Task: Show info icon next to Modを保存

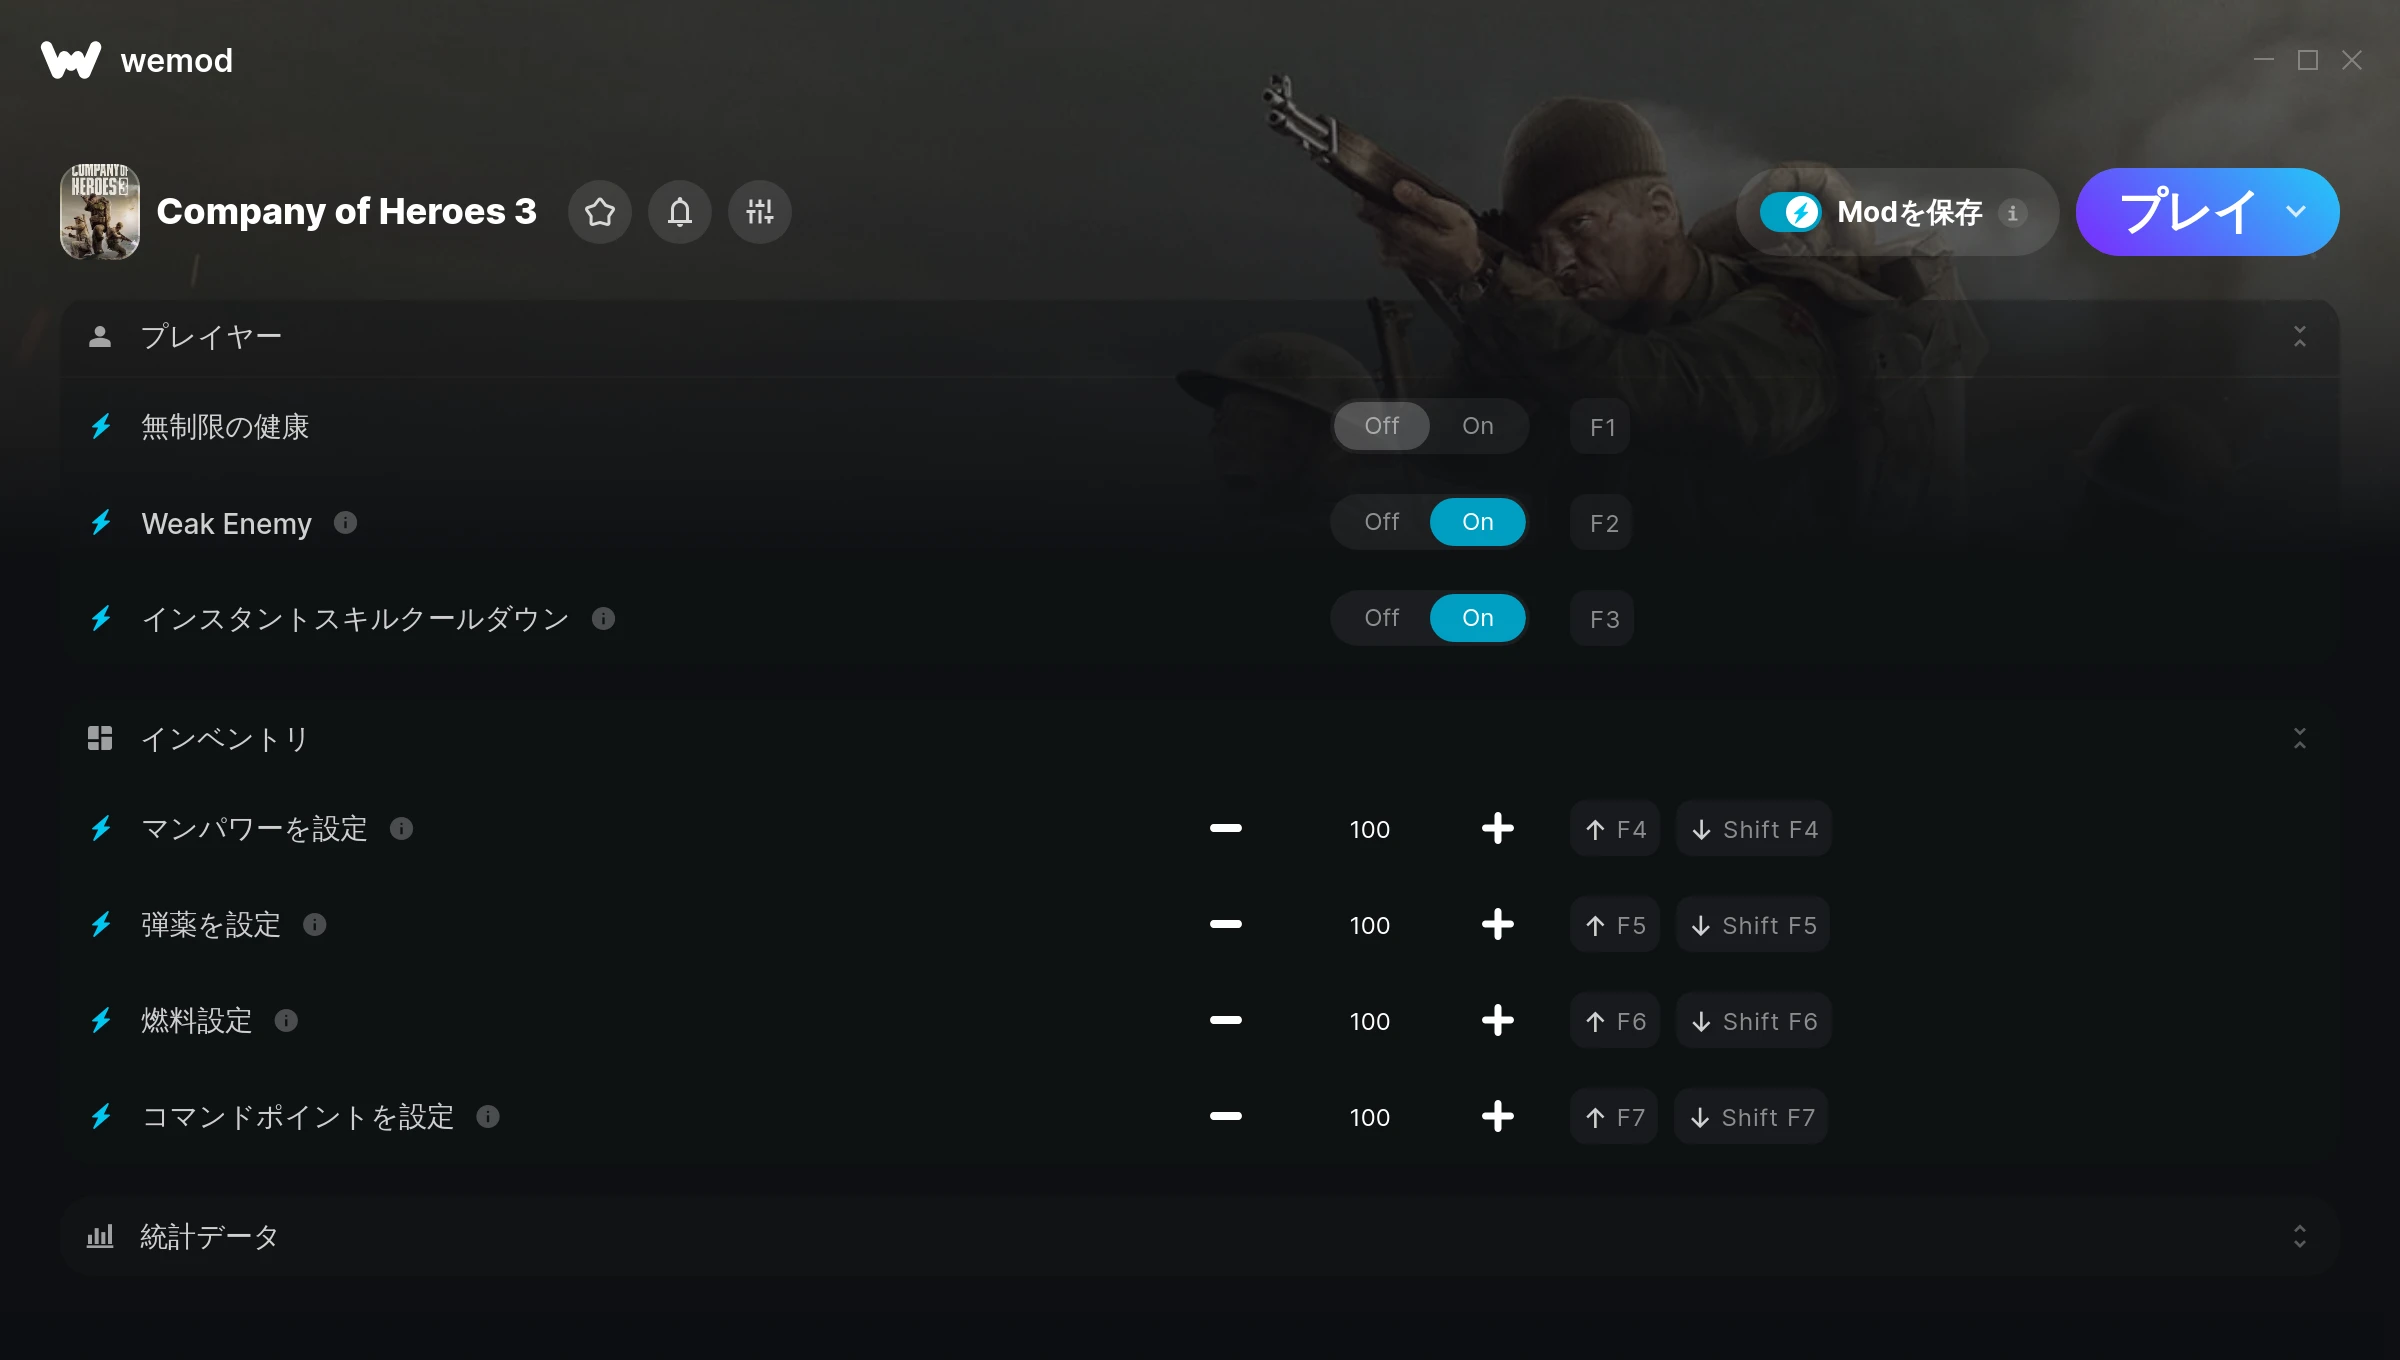Action: point(2013,213)
